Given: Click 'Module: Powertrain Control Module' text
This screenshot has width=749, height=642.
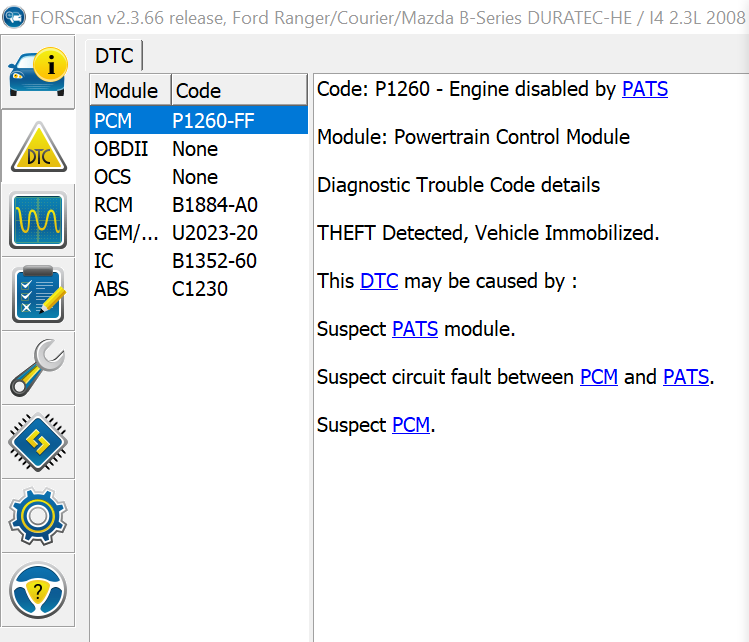Looking at the screenshot, I should pyautogui.click(x=473, y=137).
